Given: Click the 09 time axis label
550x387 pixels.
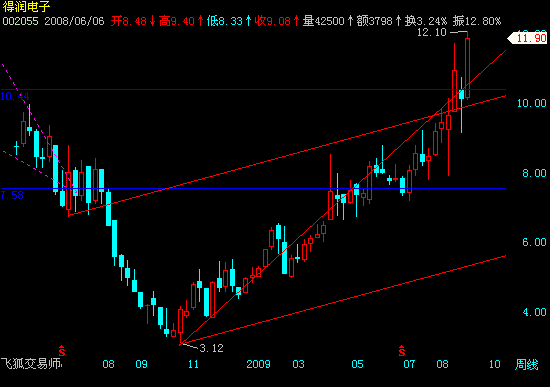Looking at the screenshot, I should [141, 365].
